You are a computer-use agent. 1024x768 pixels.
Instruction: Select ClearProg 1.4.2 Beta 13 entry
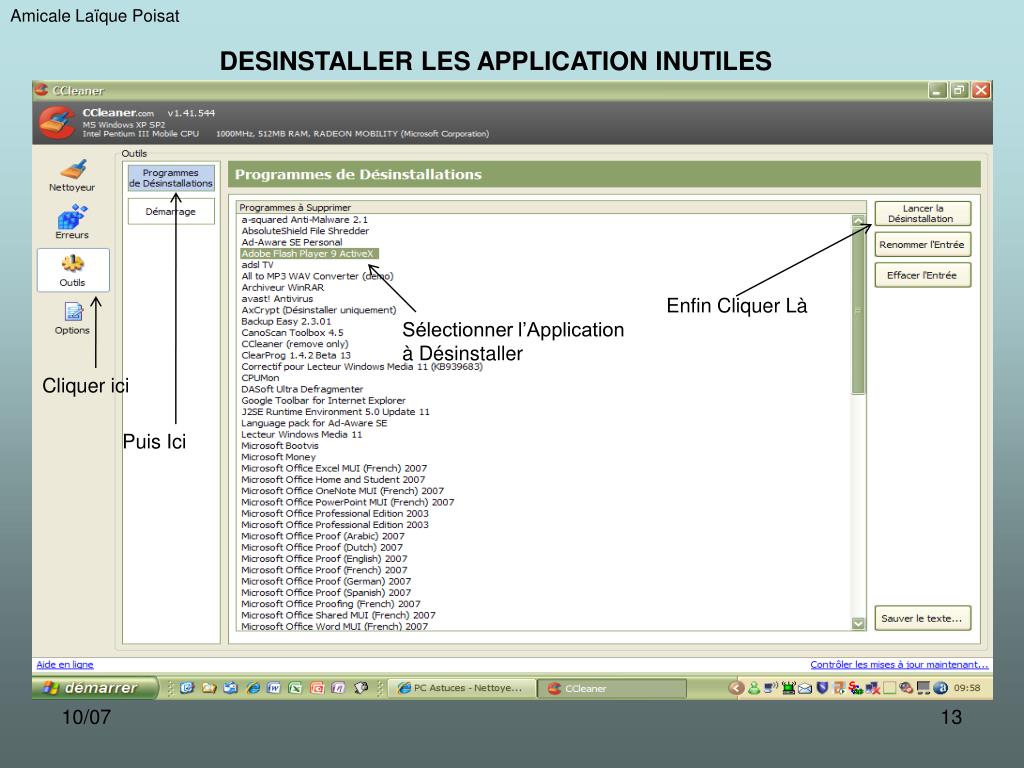(x=296, y=355)
